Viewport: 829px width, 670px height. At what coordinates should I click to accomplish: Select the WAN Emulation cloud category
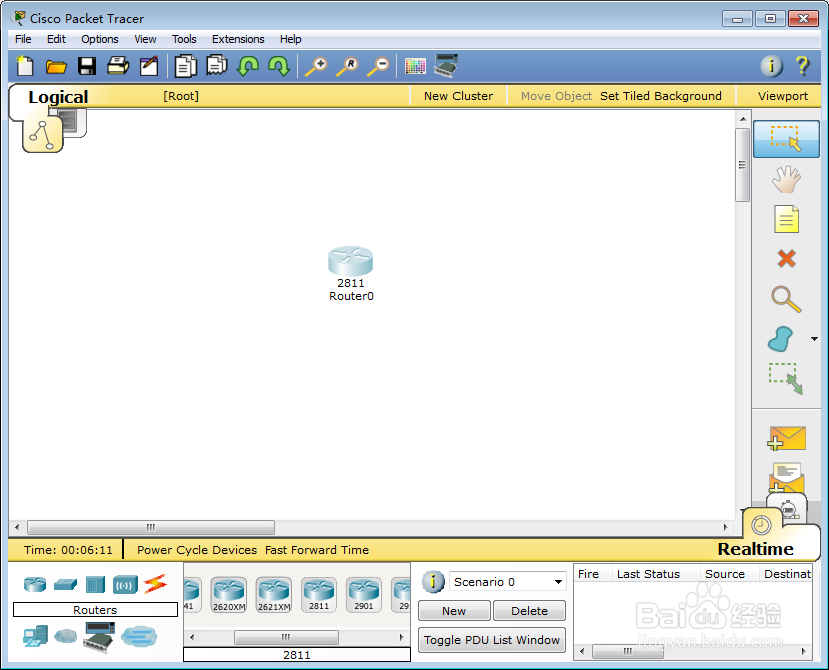(x=66, y=636)
